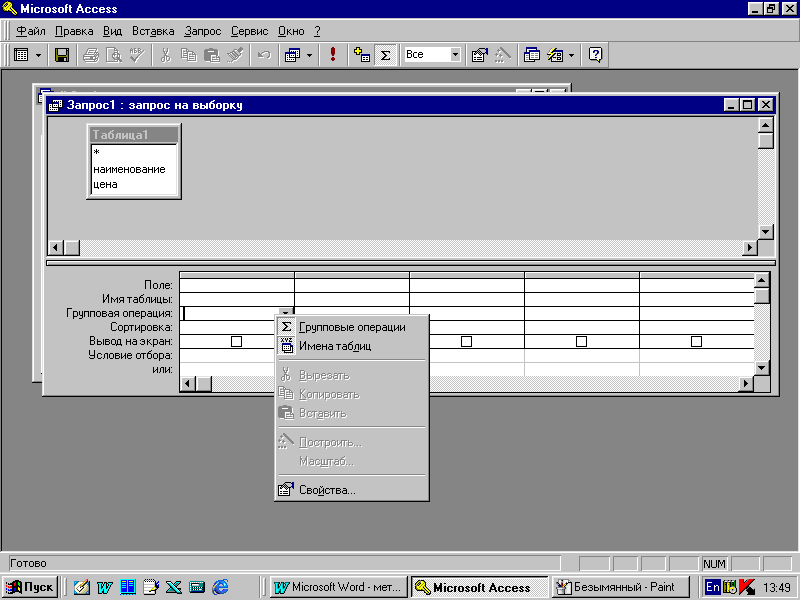
Task: Click the Format Painter brush icon
Action: click(234, 55)
